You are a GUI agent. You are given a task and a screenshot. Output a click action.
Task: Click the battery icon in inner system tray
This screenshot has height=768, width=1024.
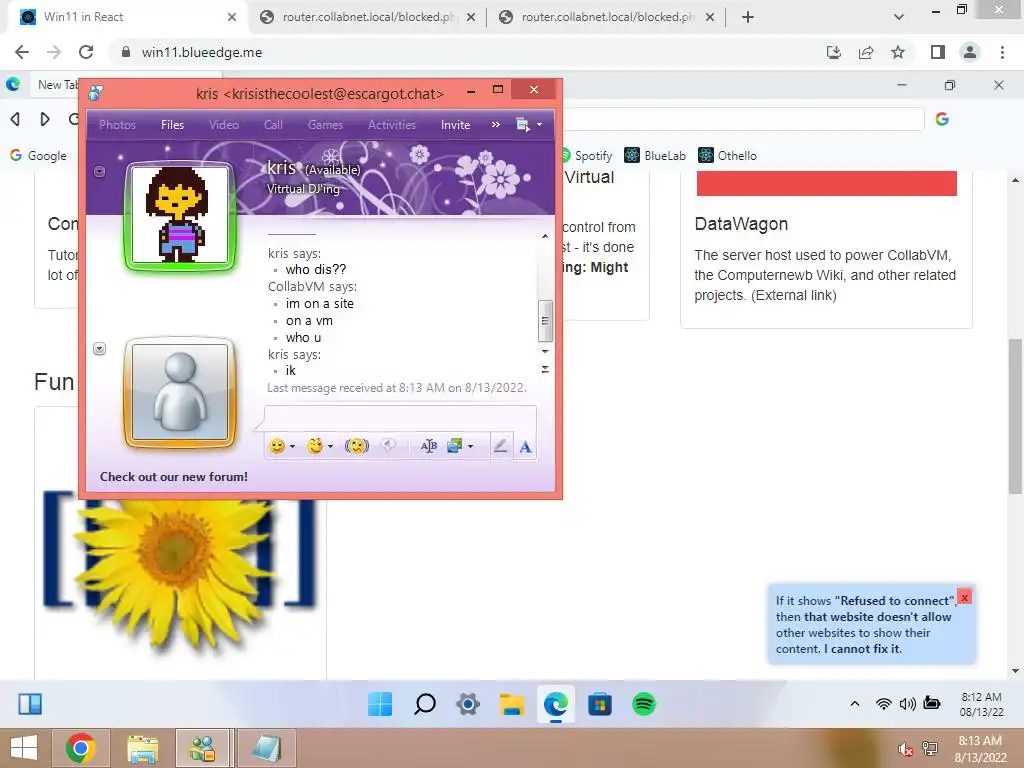tap(932, 703)
